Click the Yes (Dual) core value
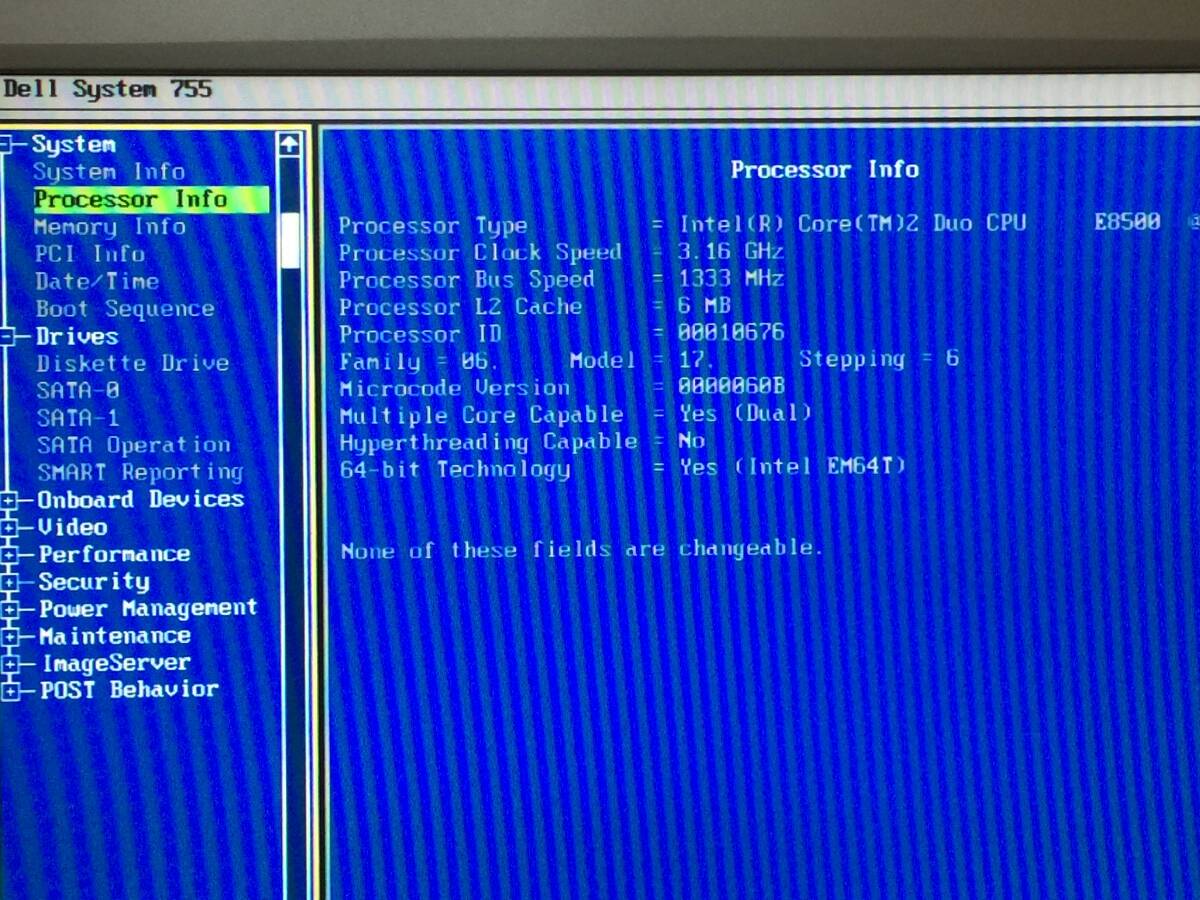The image size is (1200, 900). (745, 414)
